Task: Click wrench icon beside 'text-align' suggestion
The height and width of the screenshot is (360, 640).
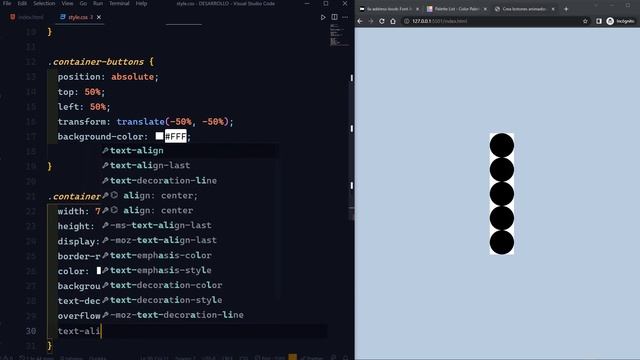Action: point(105,151)
